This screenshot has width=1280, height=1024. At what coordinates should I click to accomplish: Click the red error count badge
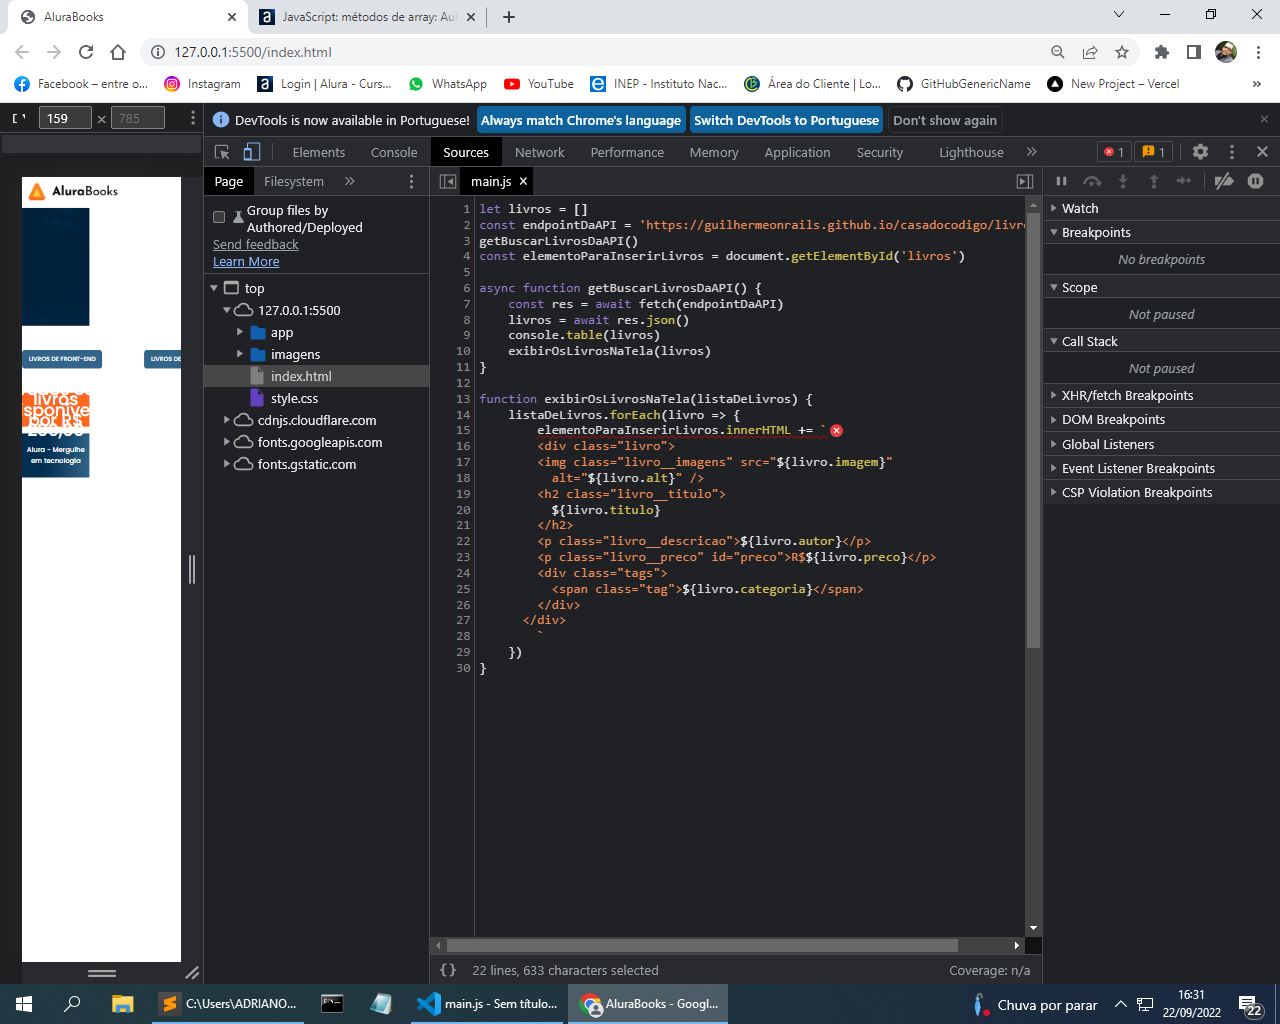click(1114, 152)
